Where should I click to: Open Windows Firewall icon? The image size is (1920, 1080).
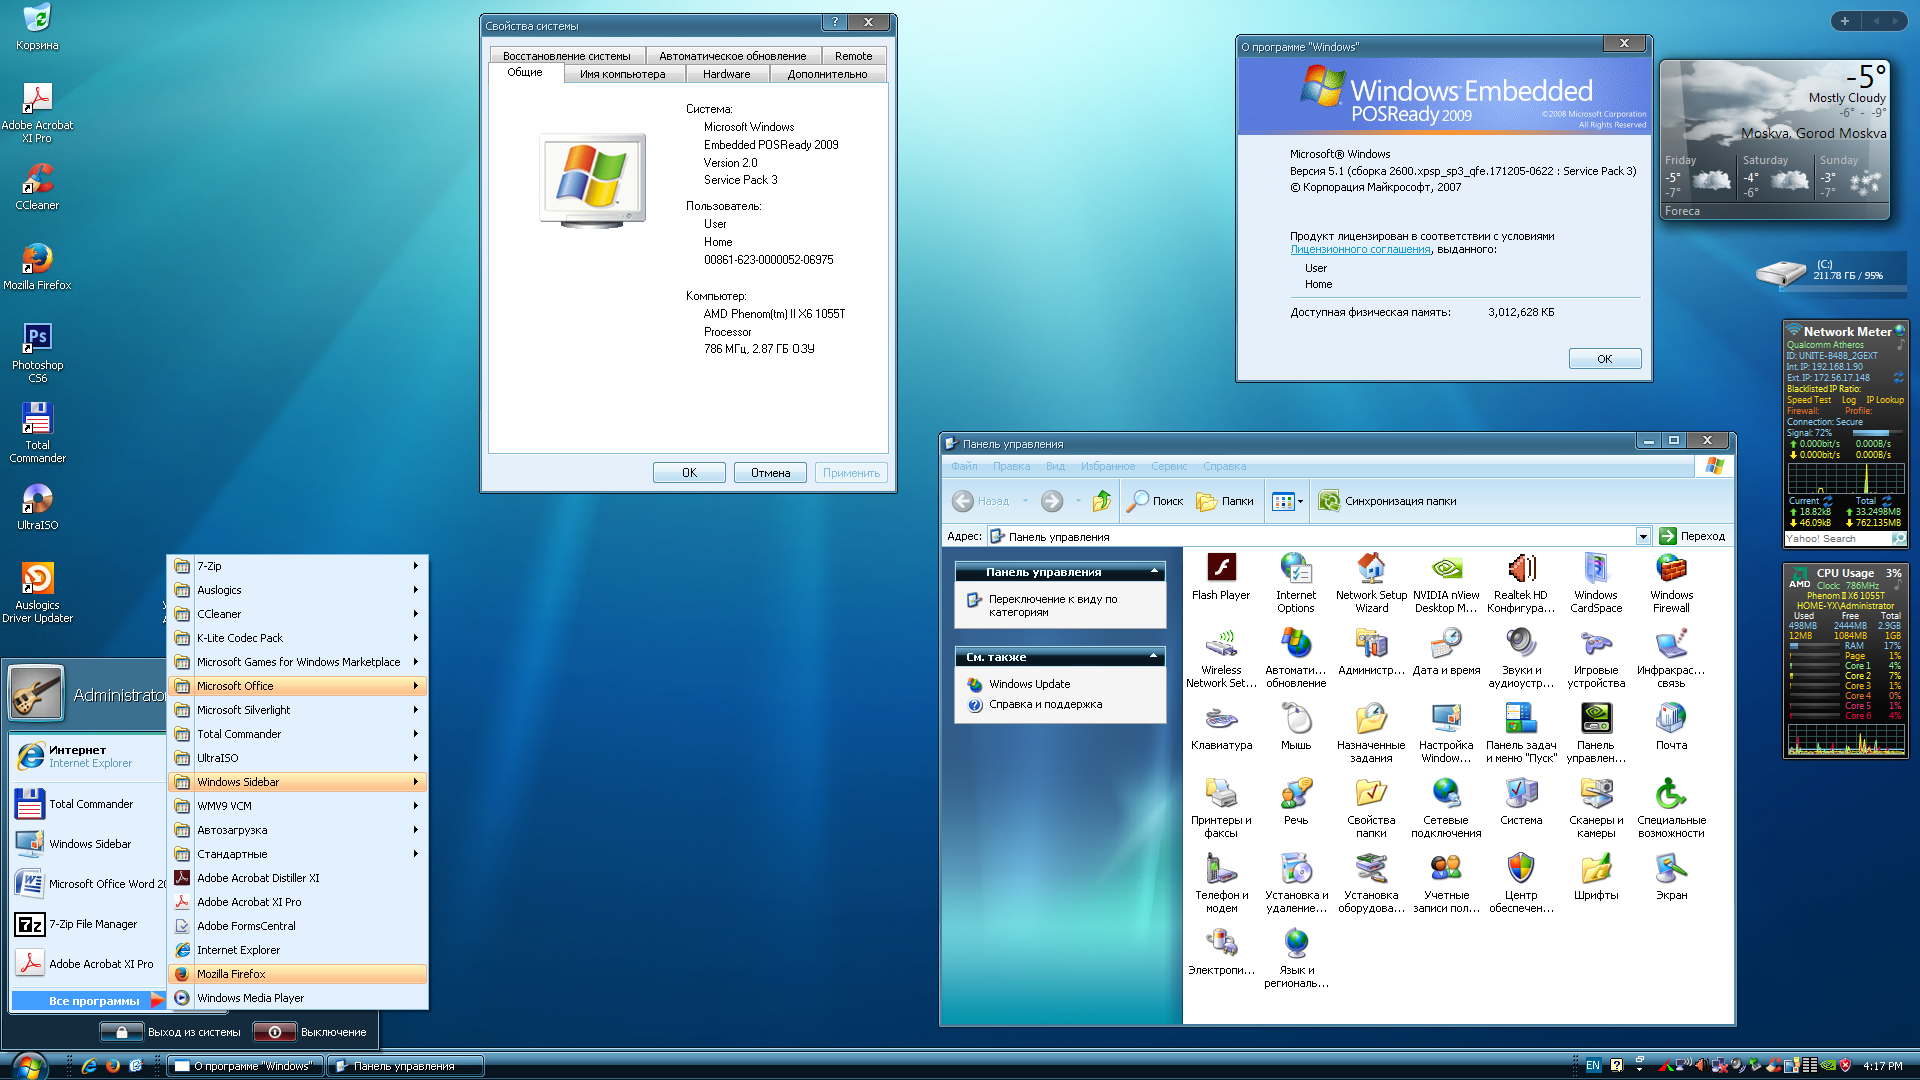point(1671,584)
